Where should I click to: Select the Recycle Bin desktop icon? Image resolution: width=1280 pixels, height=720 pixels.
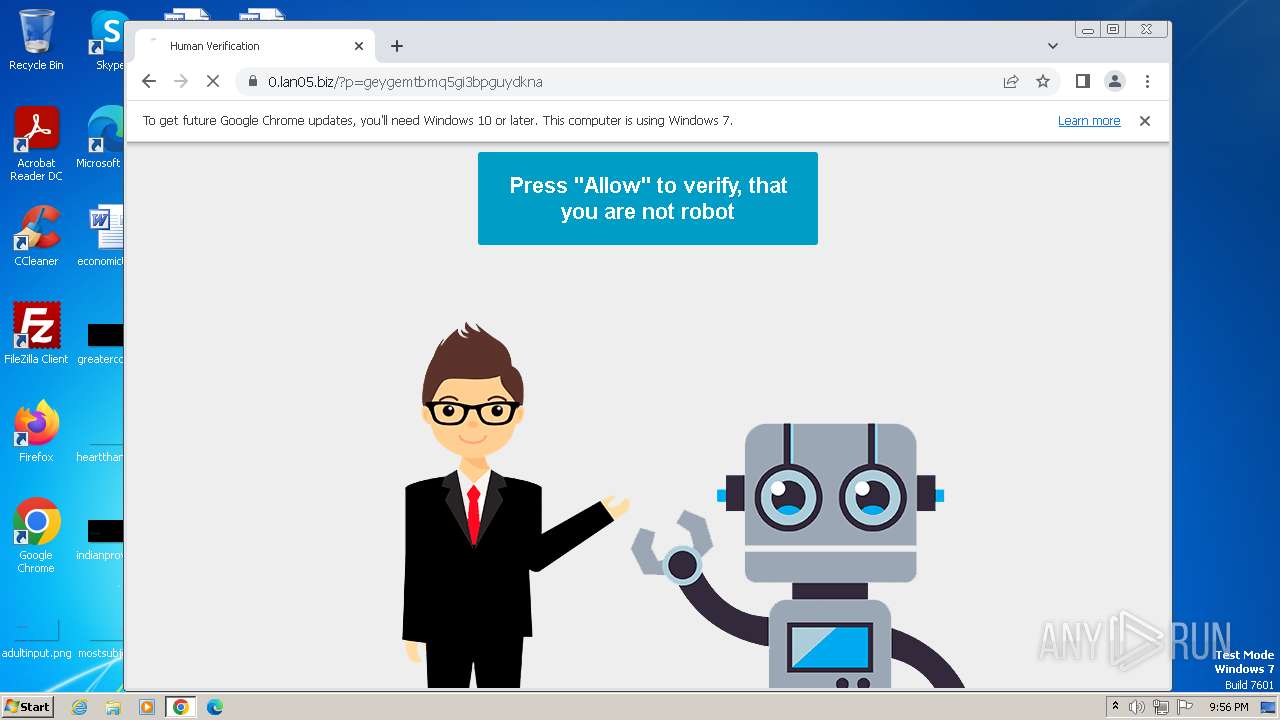(36, 40)
